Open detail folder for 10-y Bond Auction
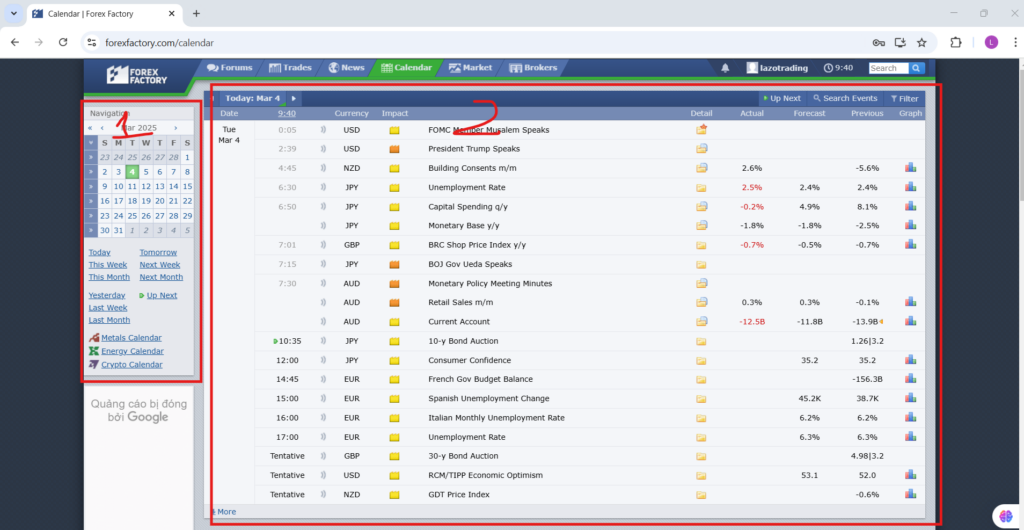Image resolution: width=1024 pixels, height=530 pixels. [x=701, y=341]
